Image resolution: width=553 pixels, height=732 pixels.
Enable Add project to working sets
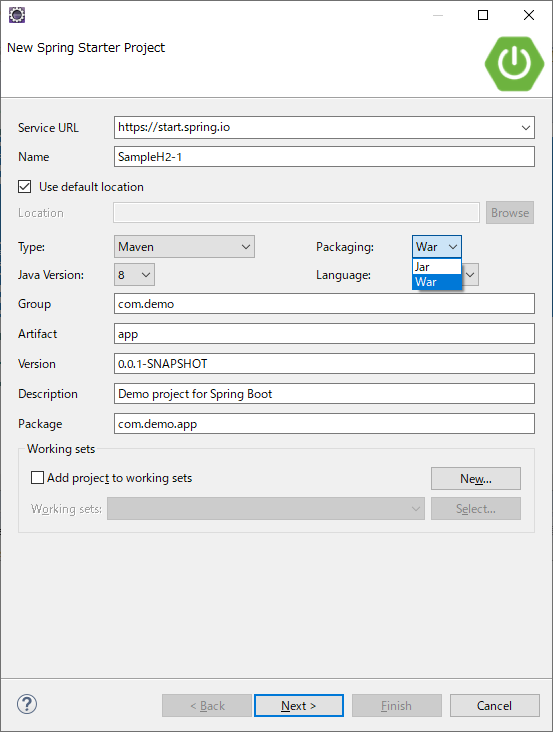[x=37, y=478]
